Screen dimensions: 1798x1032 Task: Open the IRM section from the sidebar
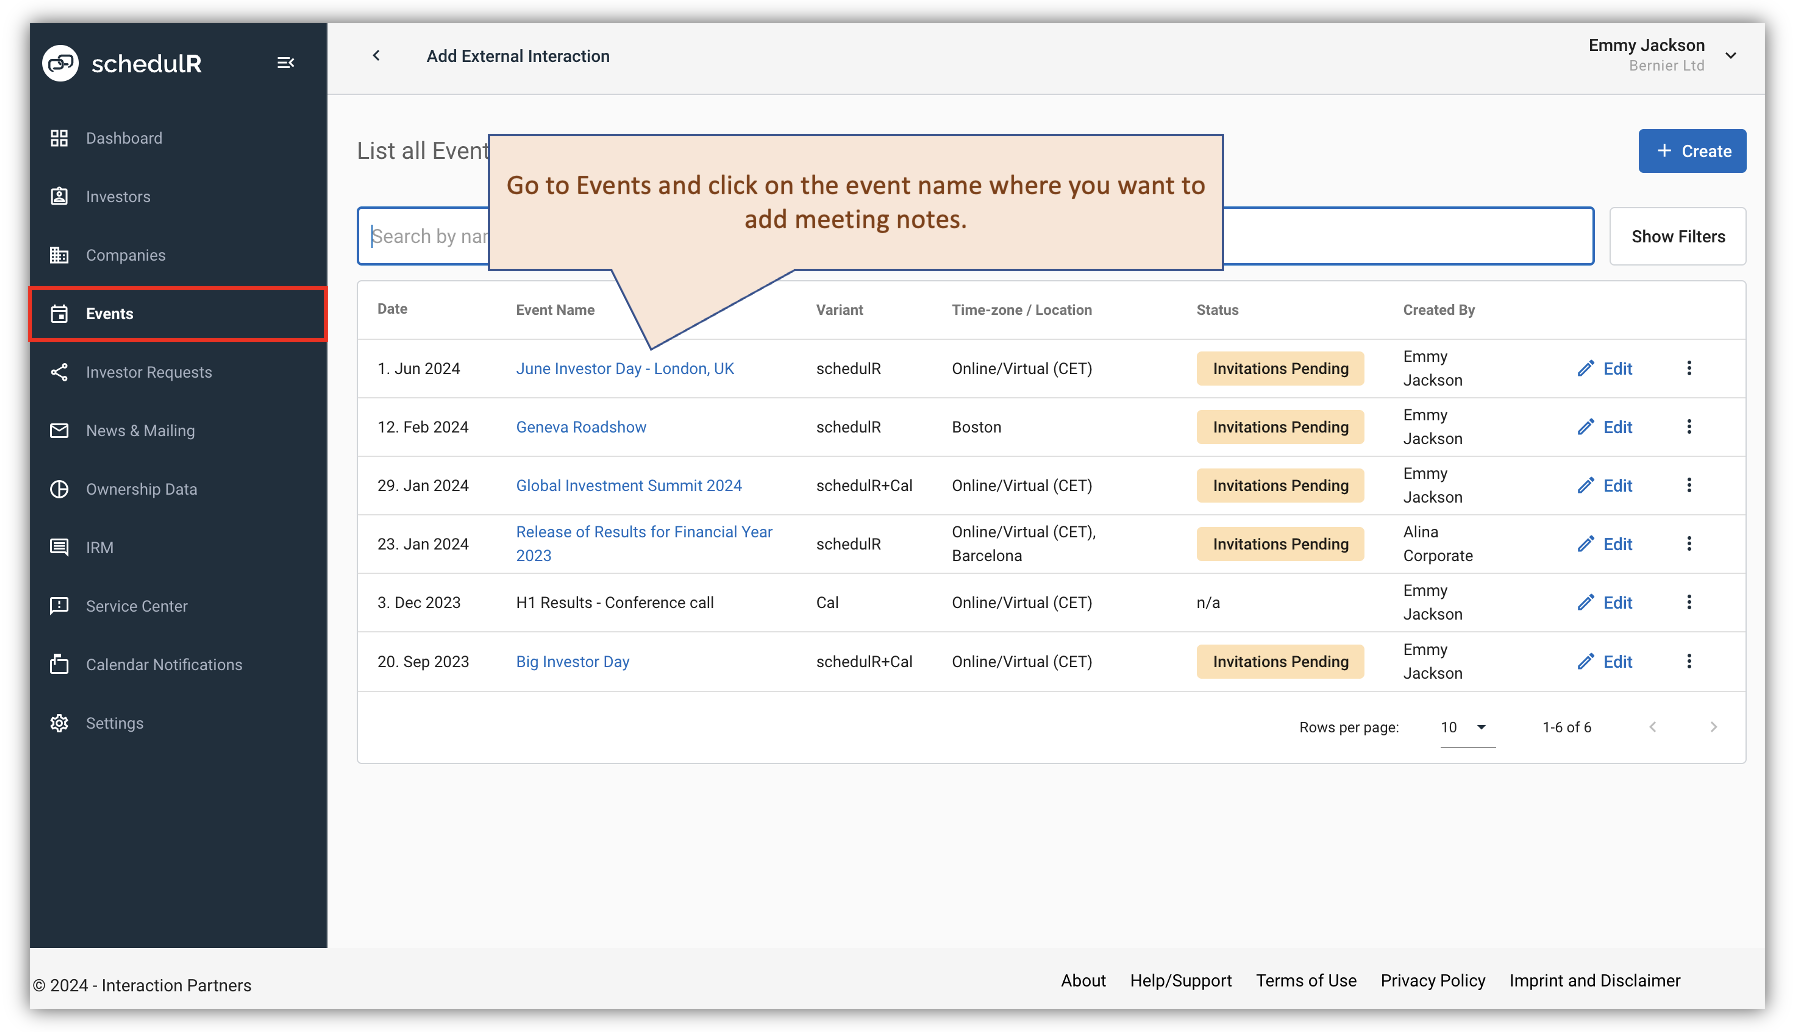(x=60, y=547)
